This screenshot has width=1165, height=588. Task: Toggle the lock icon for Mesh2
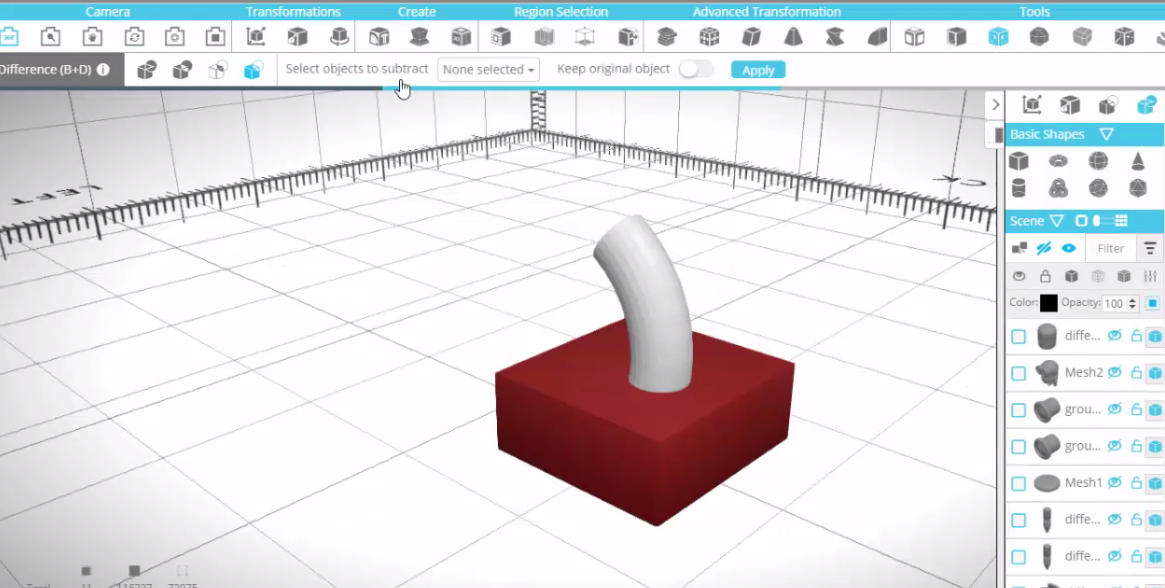coord(1136,372)
